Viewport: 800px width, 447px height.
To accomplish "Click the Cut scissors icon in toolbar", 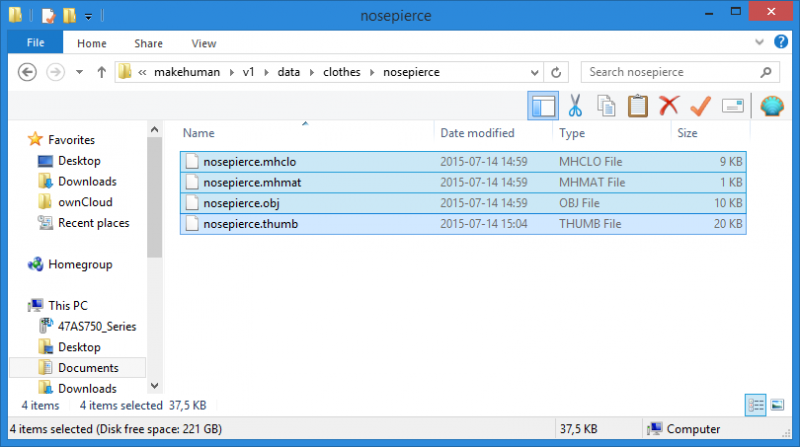I will point(575,106).
